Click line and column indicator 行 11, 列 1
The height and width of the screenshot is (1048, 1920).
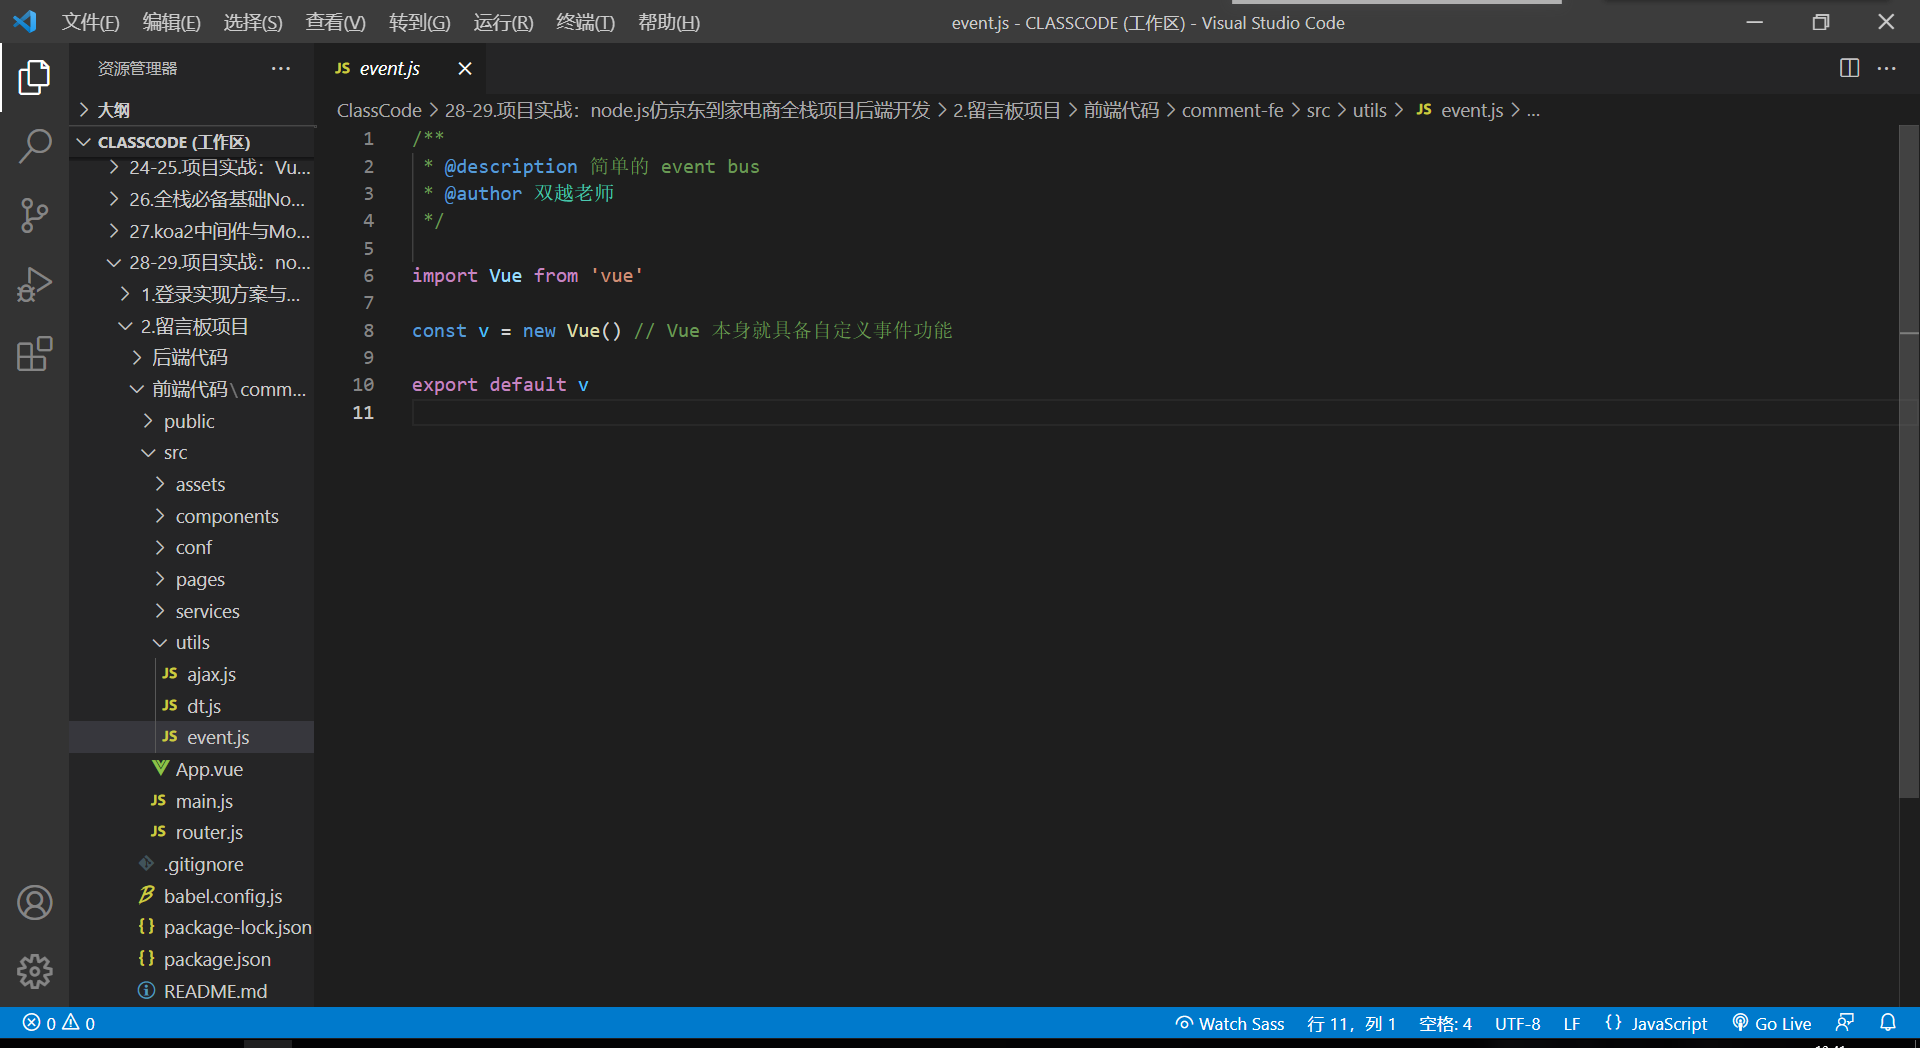pyautogui.click(x=1351, y=1023)
